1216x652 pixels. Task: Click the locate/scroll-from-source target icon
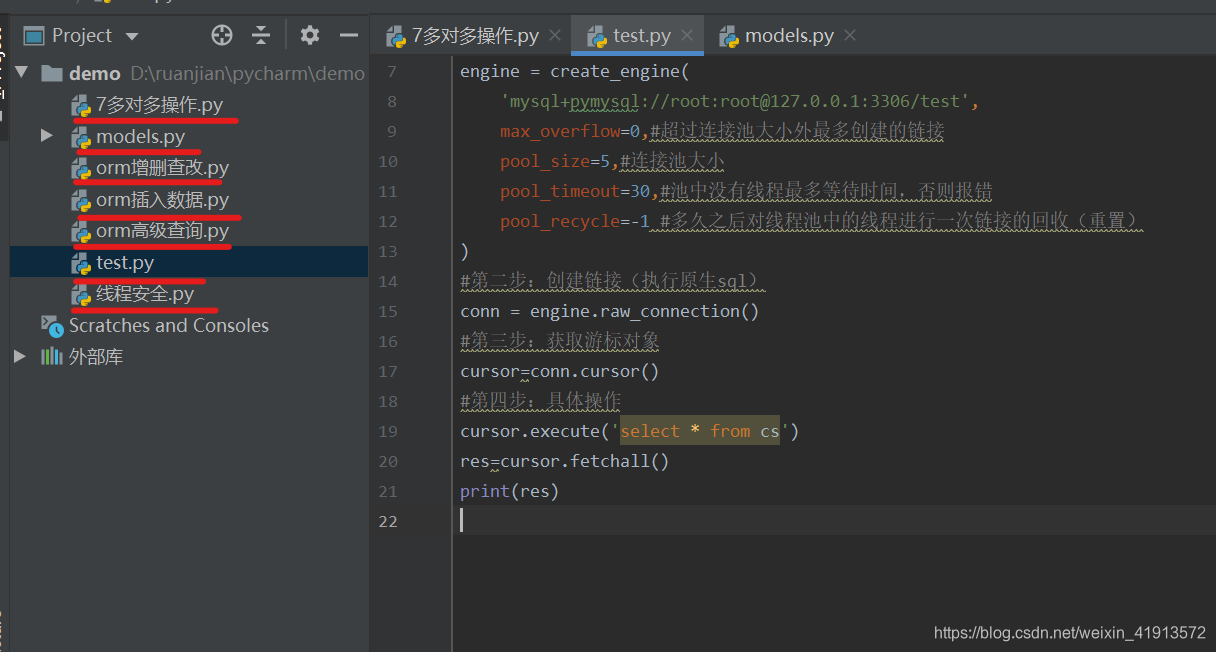[x=222, y=36]
